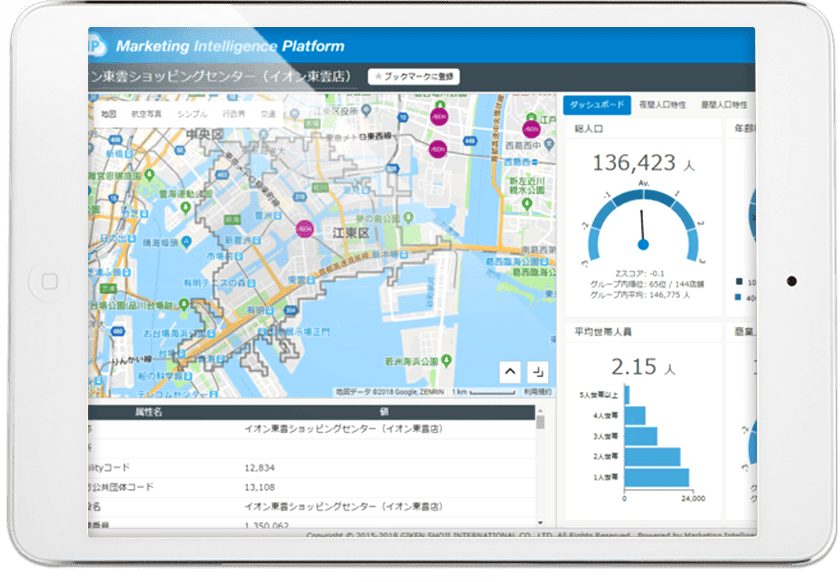The width and height of the screenshot is (840, 582).
Task: Click the AEON marker beside route 10 shield
Action: coord(439,116)
